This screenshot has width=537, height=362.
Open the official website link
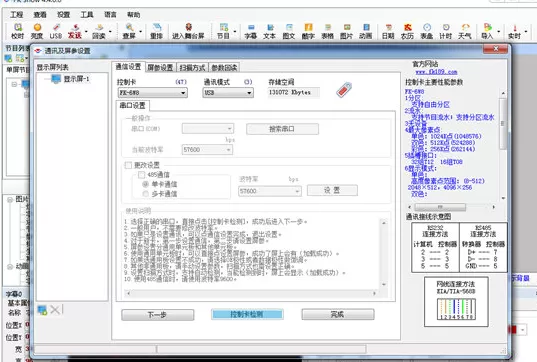click(x=436, y=72)
